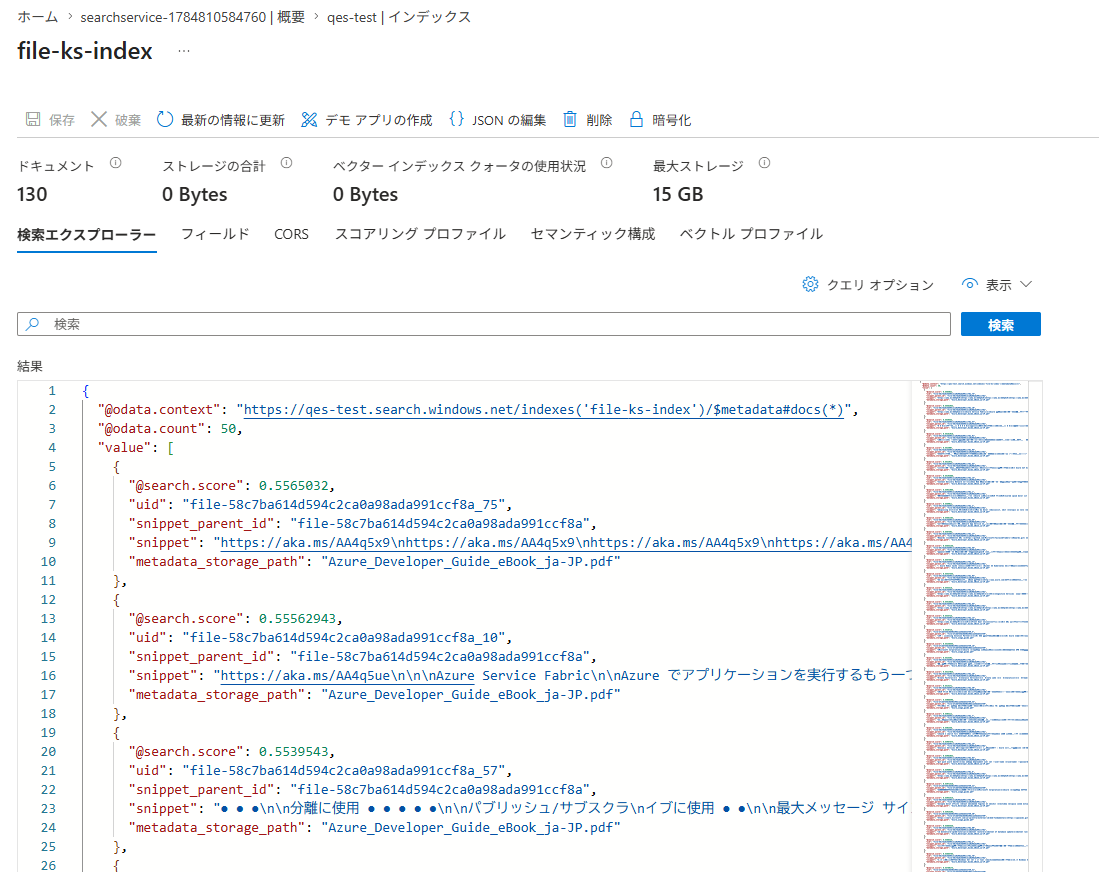
Task: Click the 保存 button label
Action: click(x=62, y=121)
